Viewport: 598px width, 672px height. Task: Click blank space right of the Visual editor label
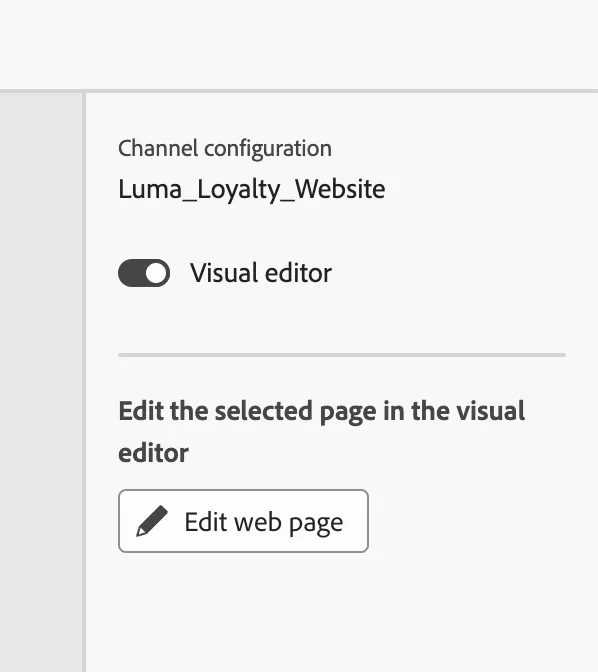pos(463,273)
